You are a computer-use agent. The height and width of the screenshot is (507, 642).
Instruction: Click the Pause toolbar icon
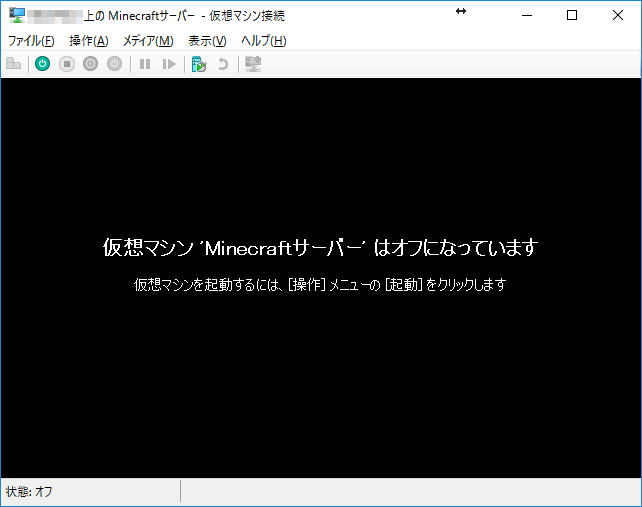click(x=145, y=64)
